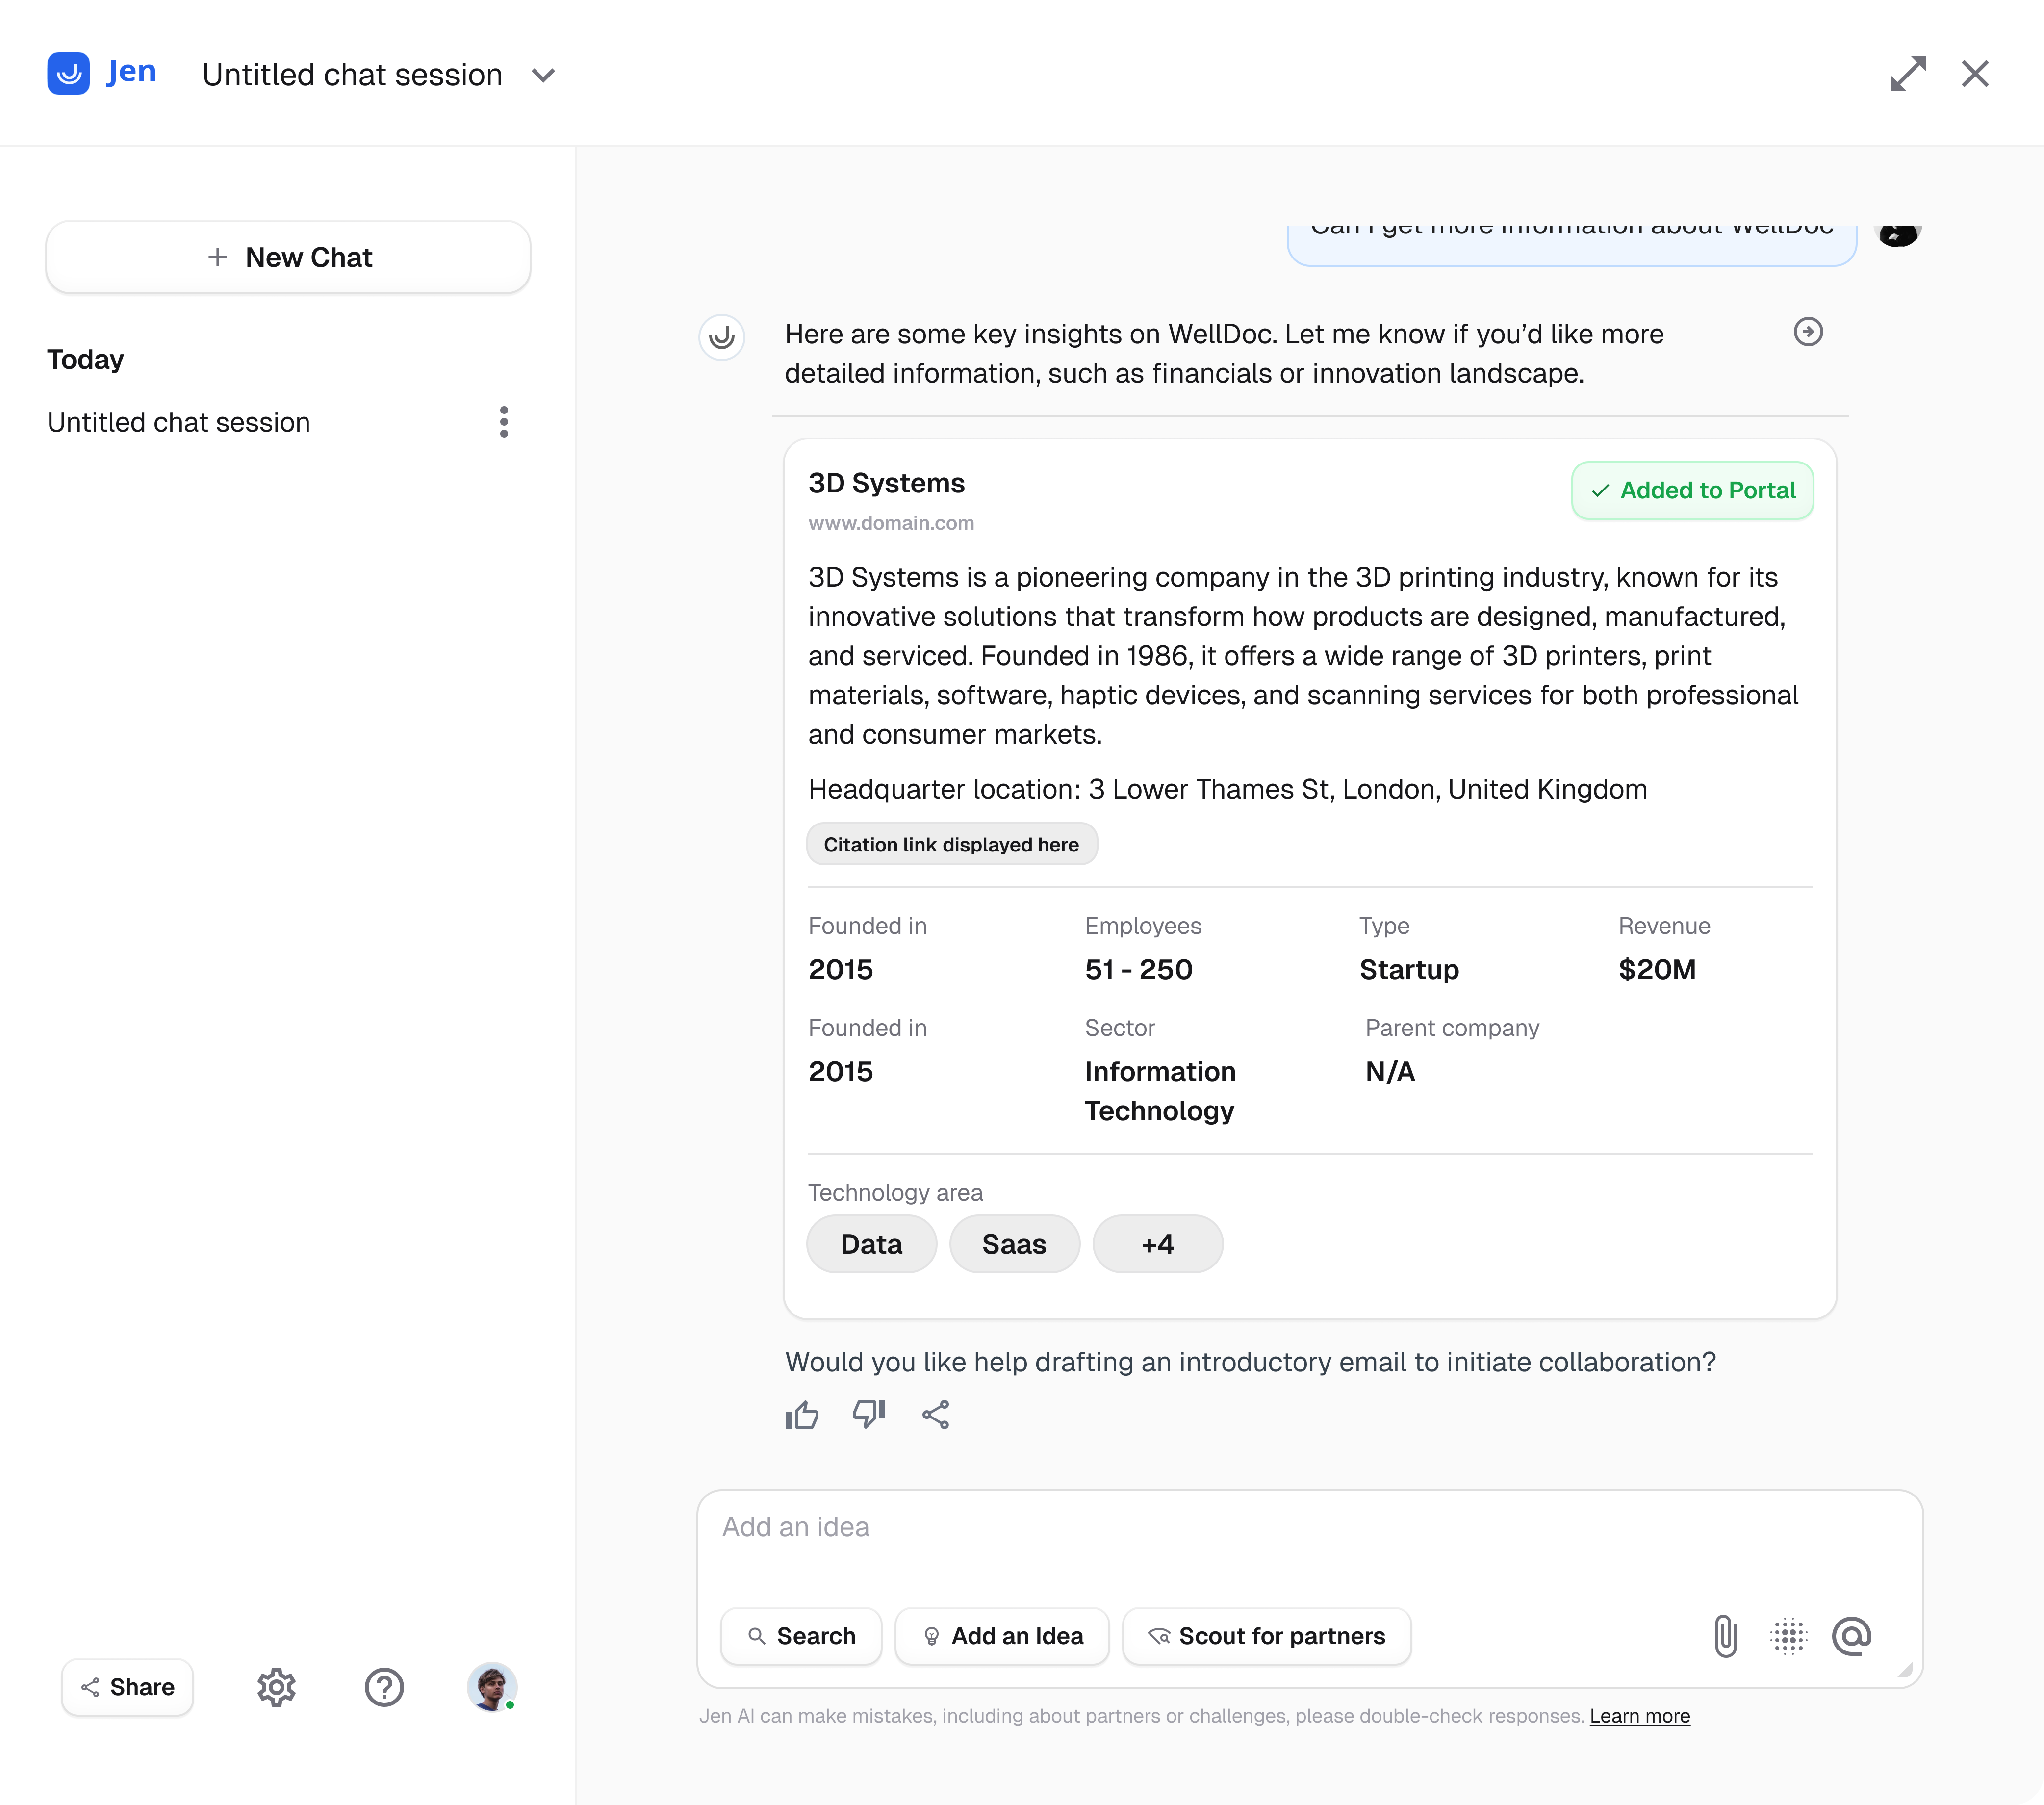The width and height of the screenshot is (2044, 1805).
Task: Click the @ mention icon
Action: [1851, 1636]
